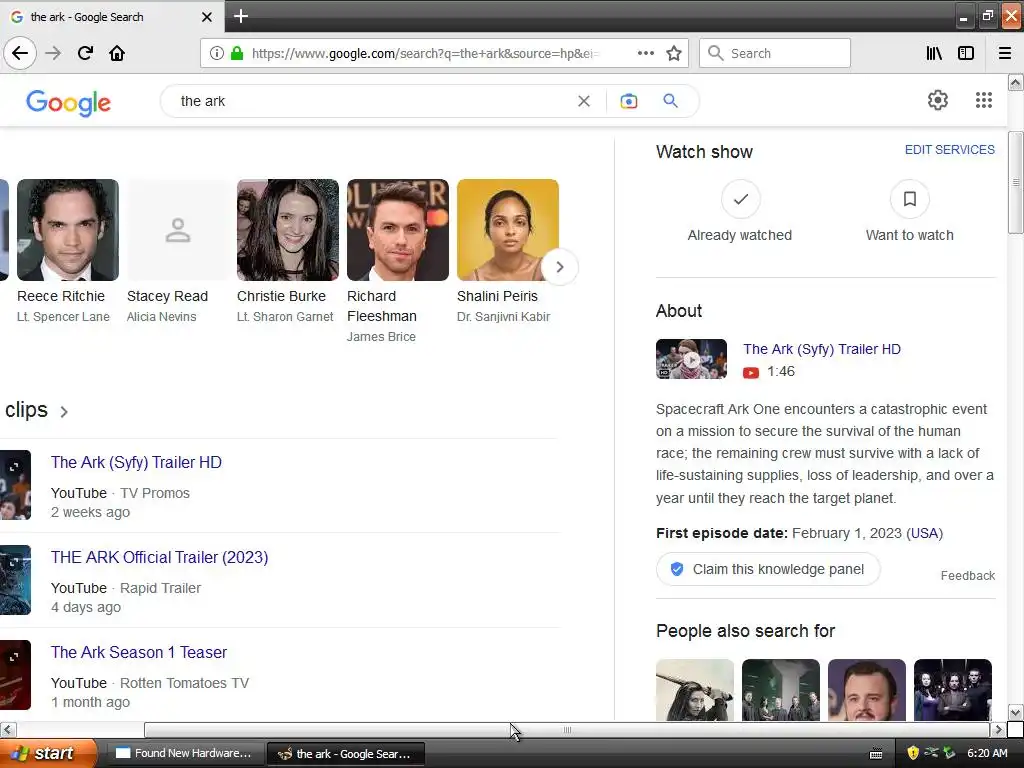Go back to the previous page
The width and height of the screenshot is (1024, 768).
click(20, 53)
